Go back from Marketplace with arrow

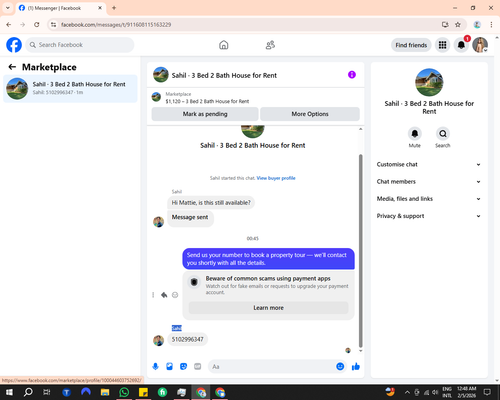click(12, 67)
